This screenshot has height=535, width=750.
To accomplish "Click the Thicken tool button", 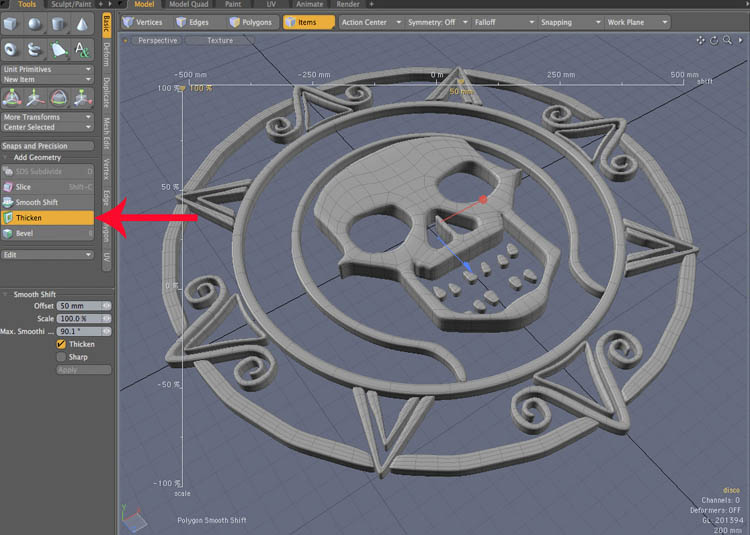I will 47,218.
